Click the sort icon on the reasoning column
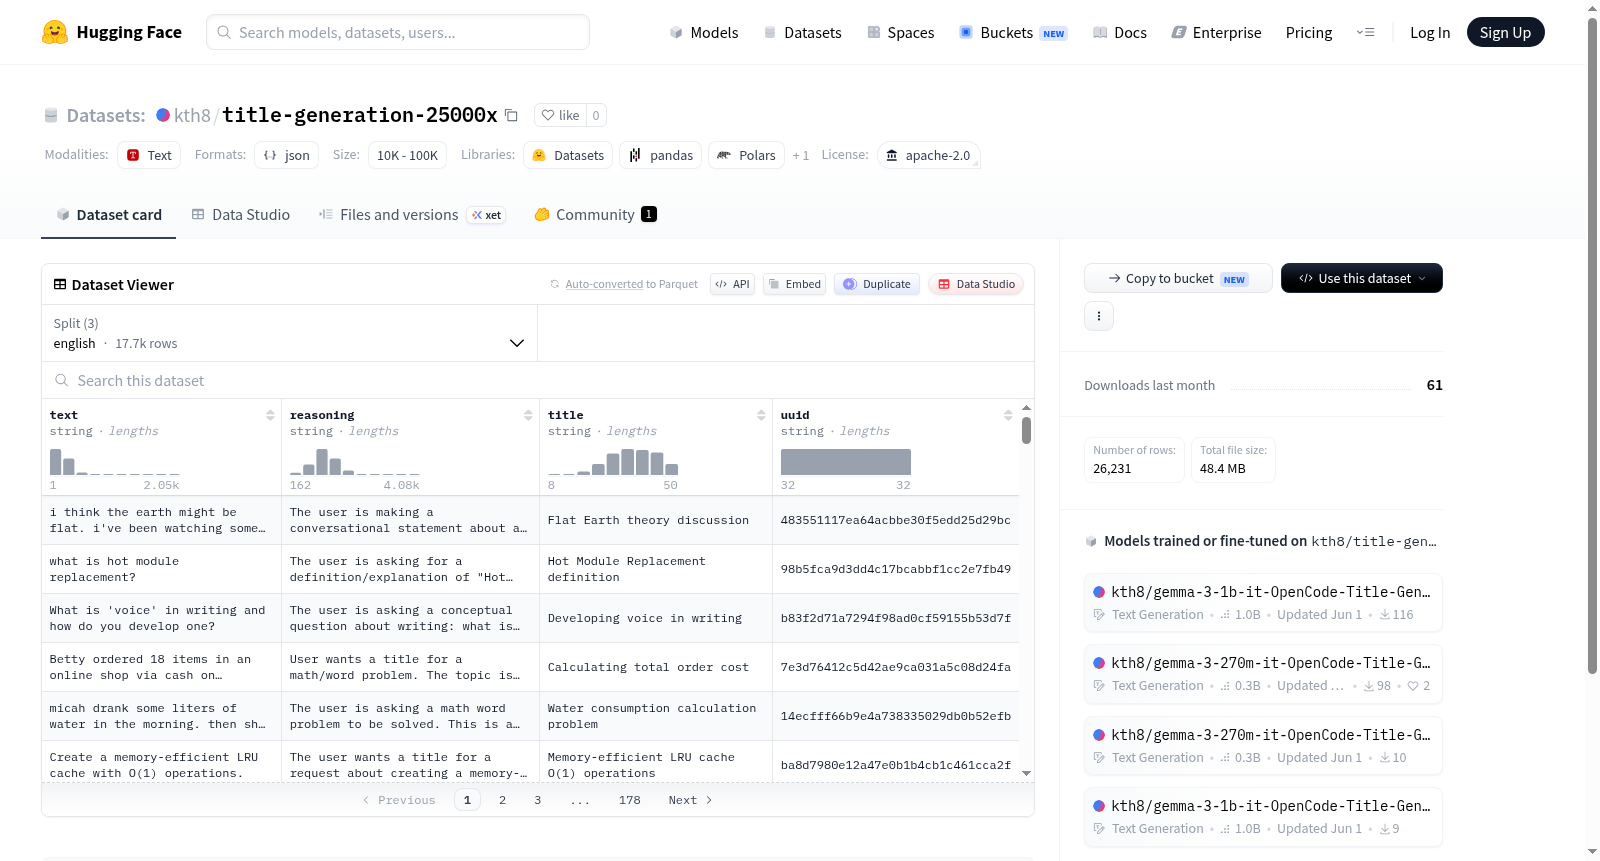 point(528,415)
